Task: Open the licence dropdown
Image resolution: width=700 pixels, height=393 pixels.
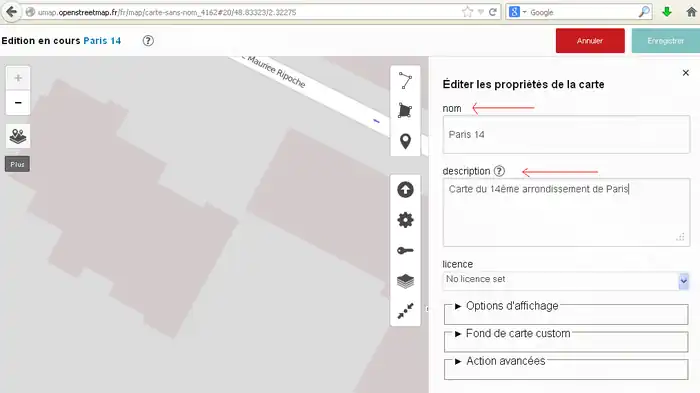Action: (566, 280)
